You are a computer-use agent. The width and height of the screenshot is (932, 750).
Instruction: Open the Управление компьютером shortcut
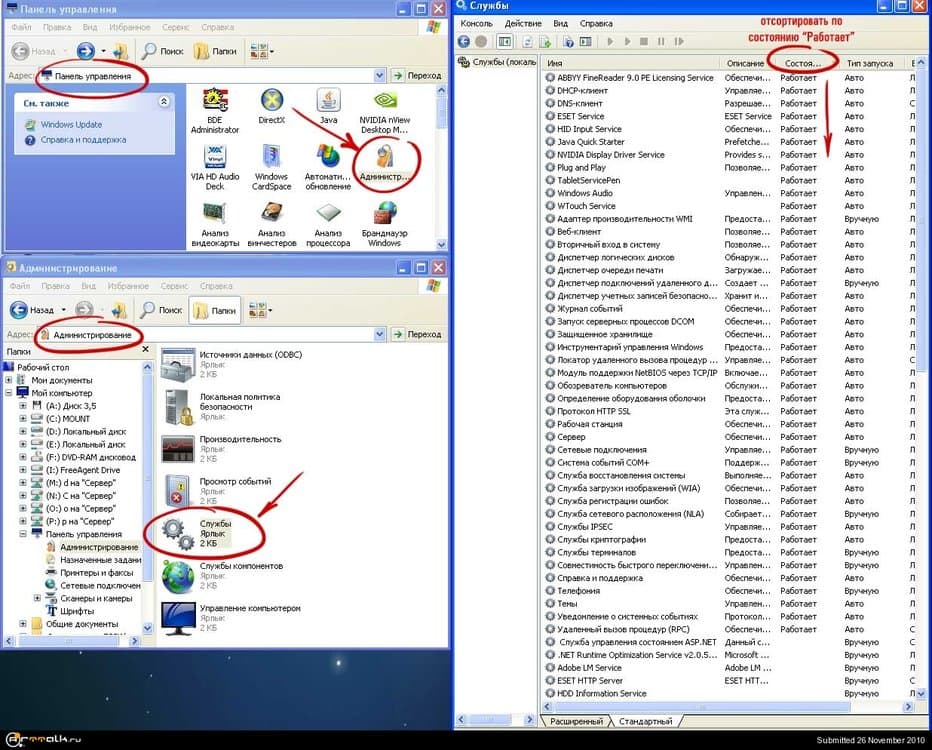click(x=178, y=614)
